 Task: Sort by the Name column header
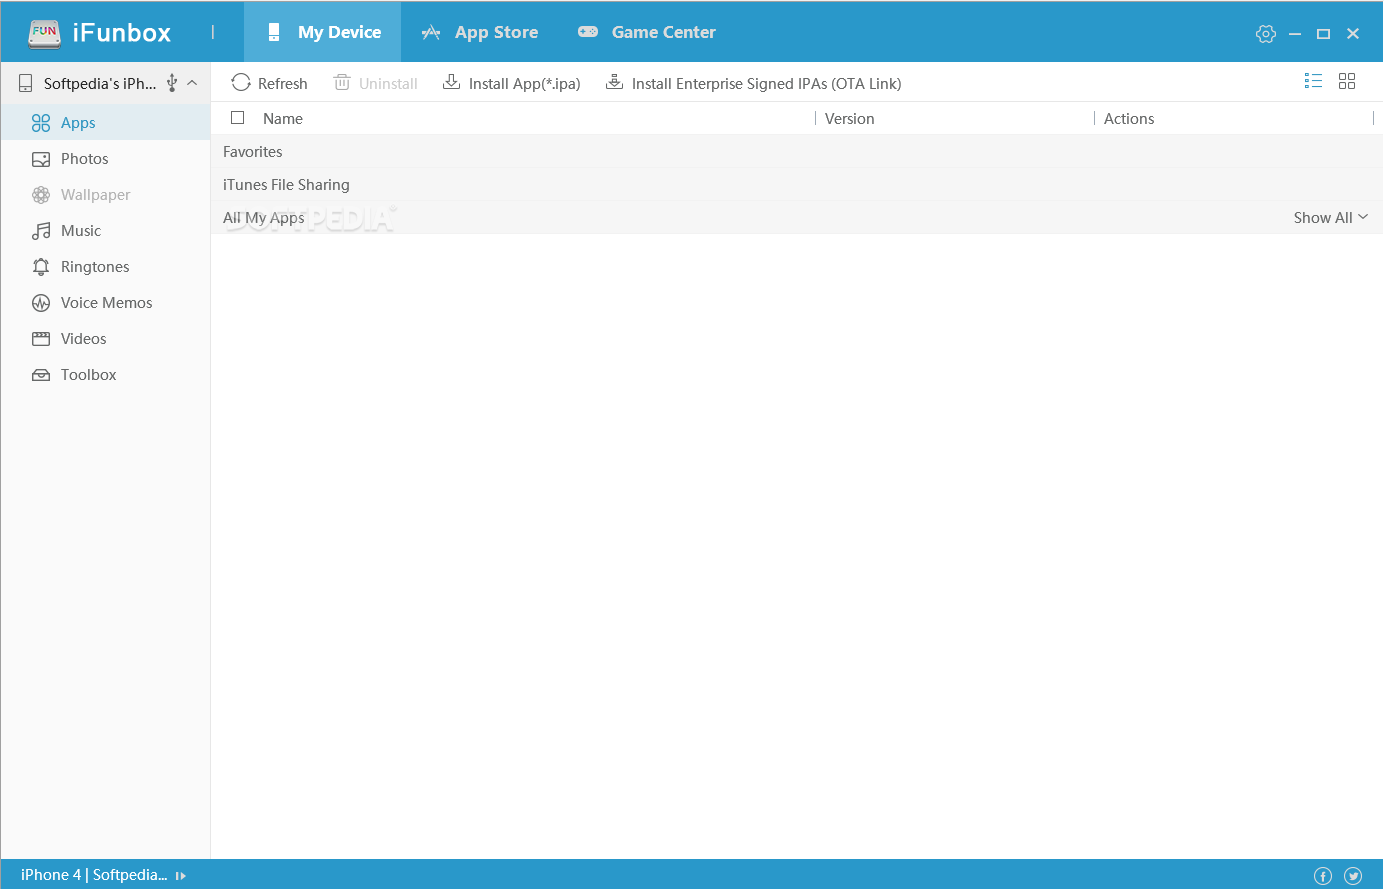(283, 118)
